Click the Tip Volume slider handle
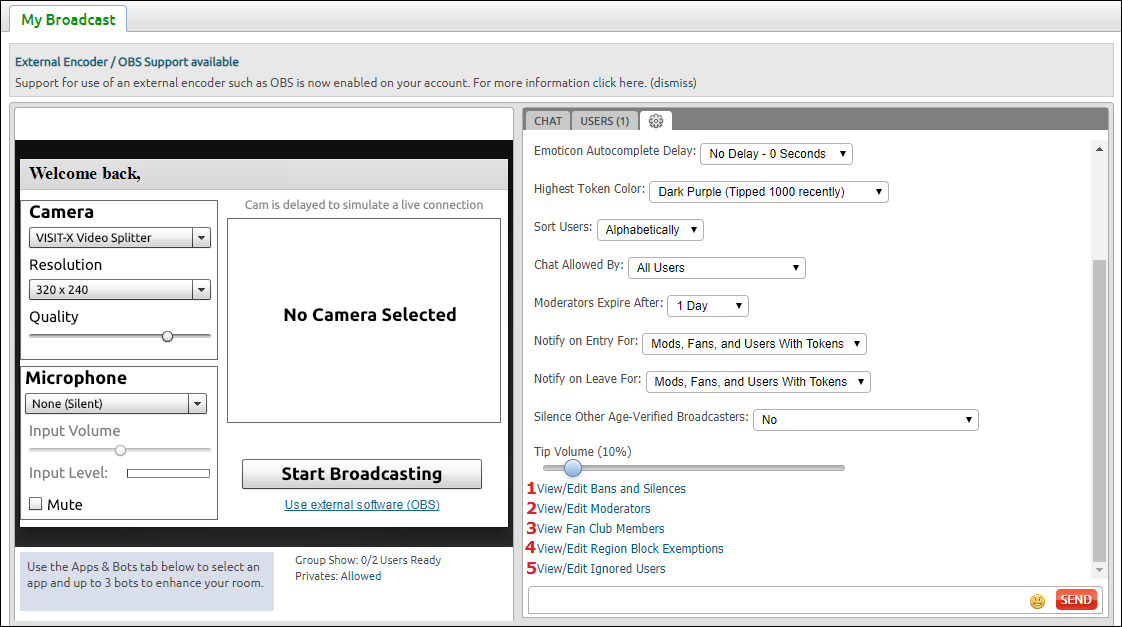This screenshot has height=627, width=1122. [x=573, y=468]
